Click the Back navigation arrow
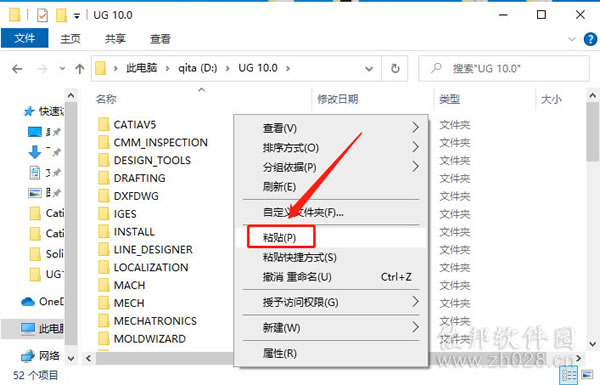The image size is (600, 385). (x=17, y=69)
